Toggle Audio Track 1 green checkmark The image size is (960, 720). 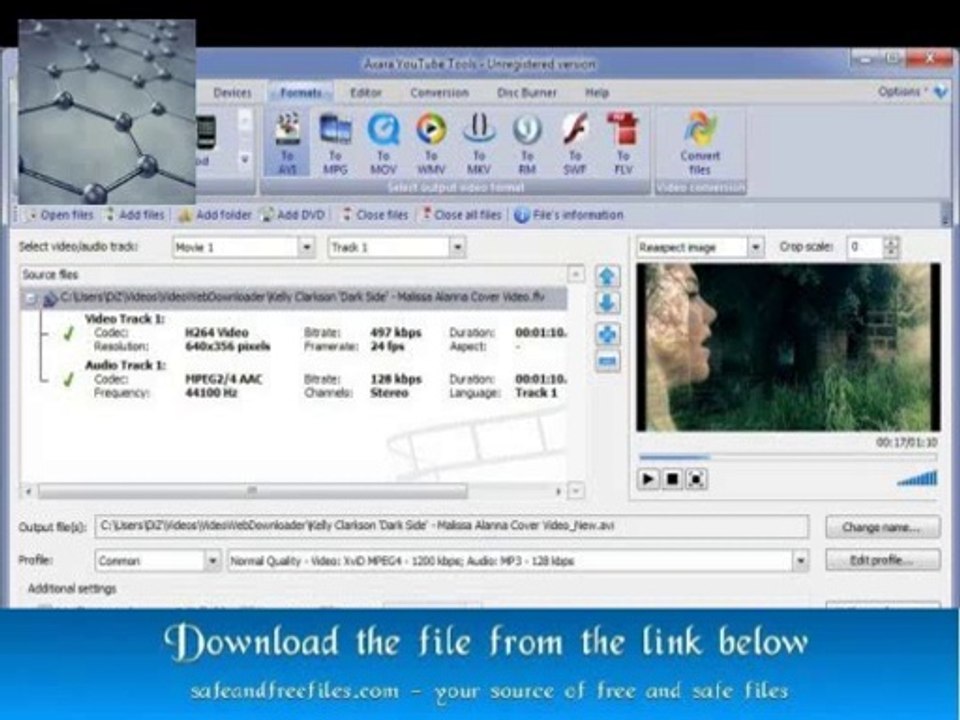point(69,380)
